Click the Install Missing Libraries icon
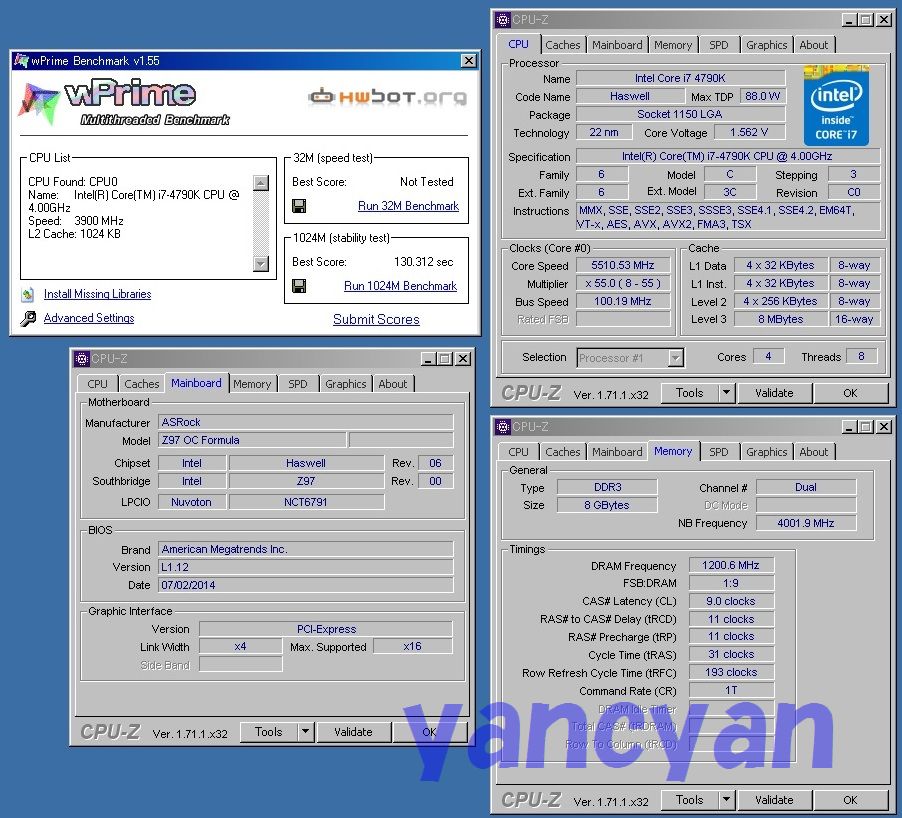Screen dimensions: 902x818 [28, 295]
